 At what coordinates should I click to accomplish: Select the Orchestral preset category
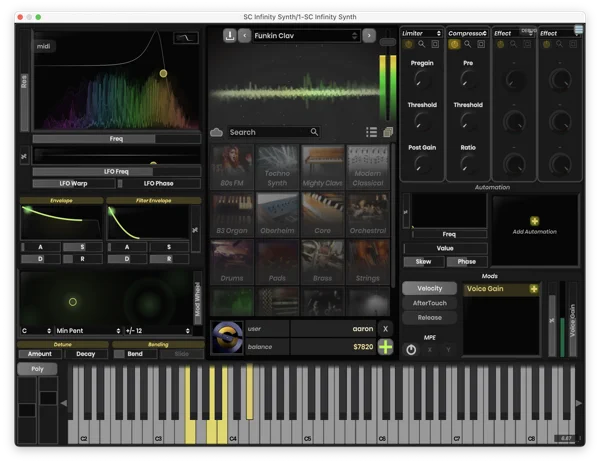click(x=368, y=215)
